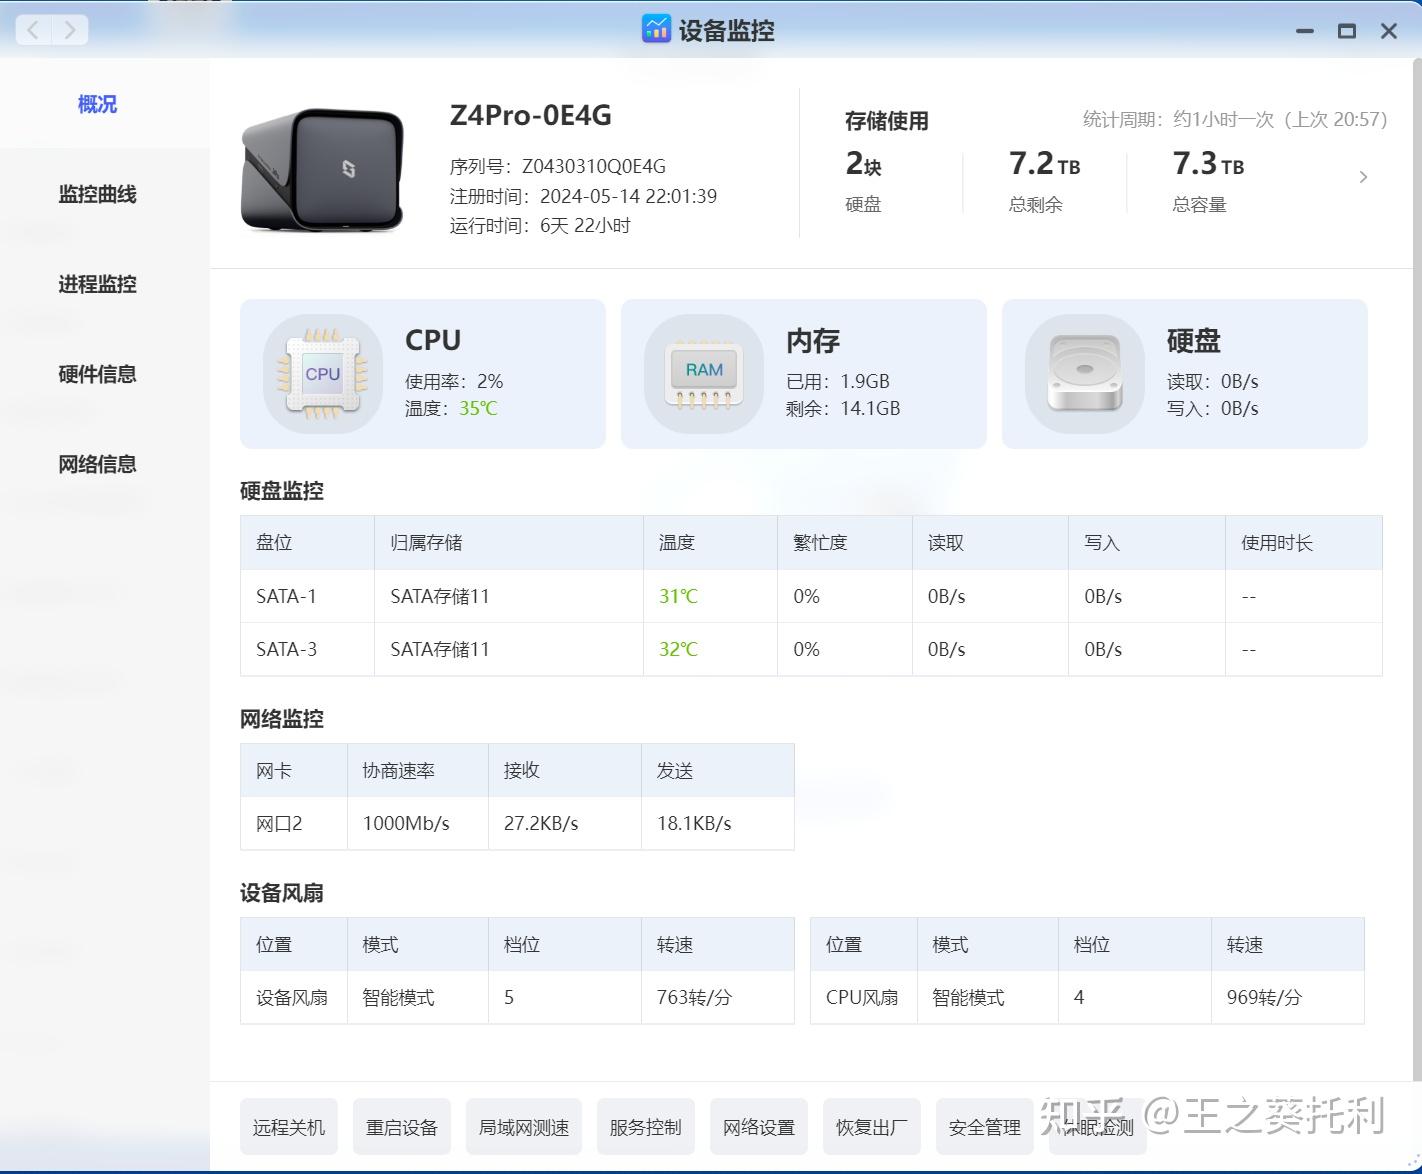The width and height of the screenshot is (1422, 1174).
Task: Click the 恢复出厂 button
Action: coord(871,1126)
